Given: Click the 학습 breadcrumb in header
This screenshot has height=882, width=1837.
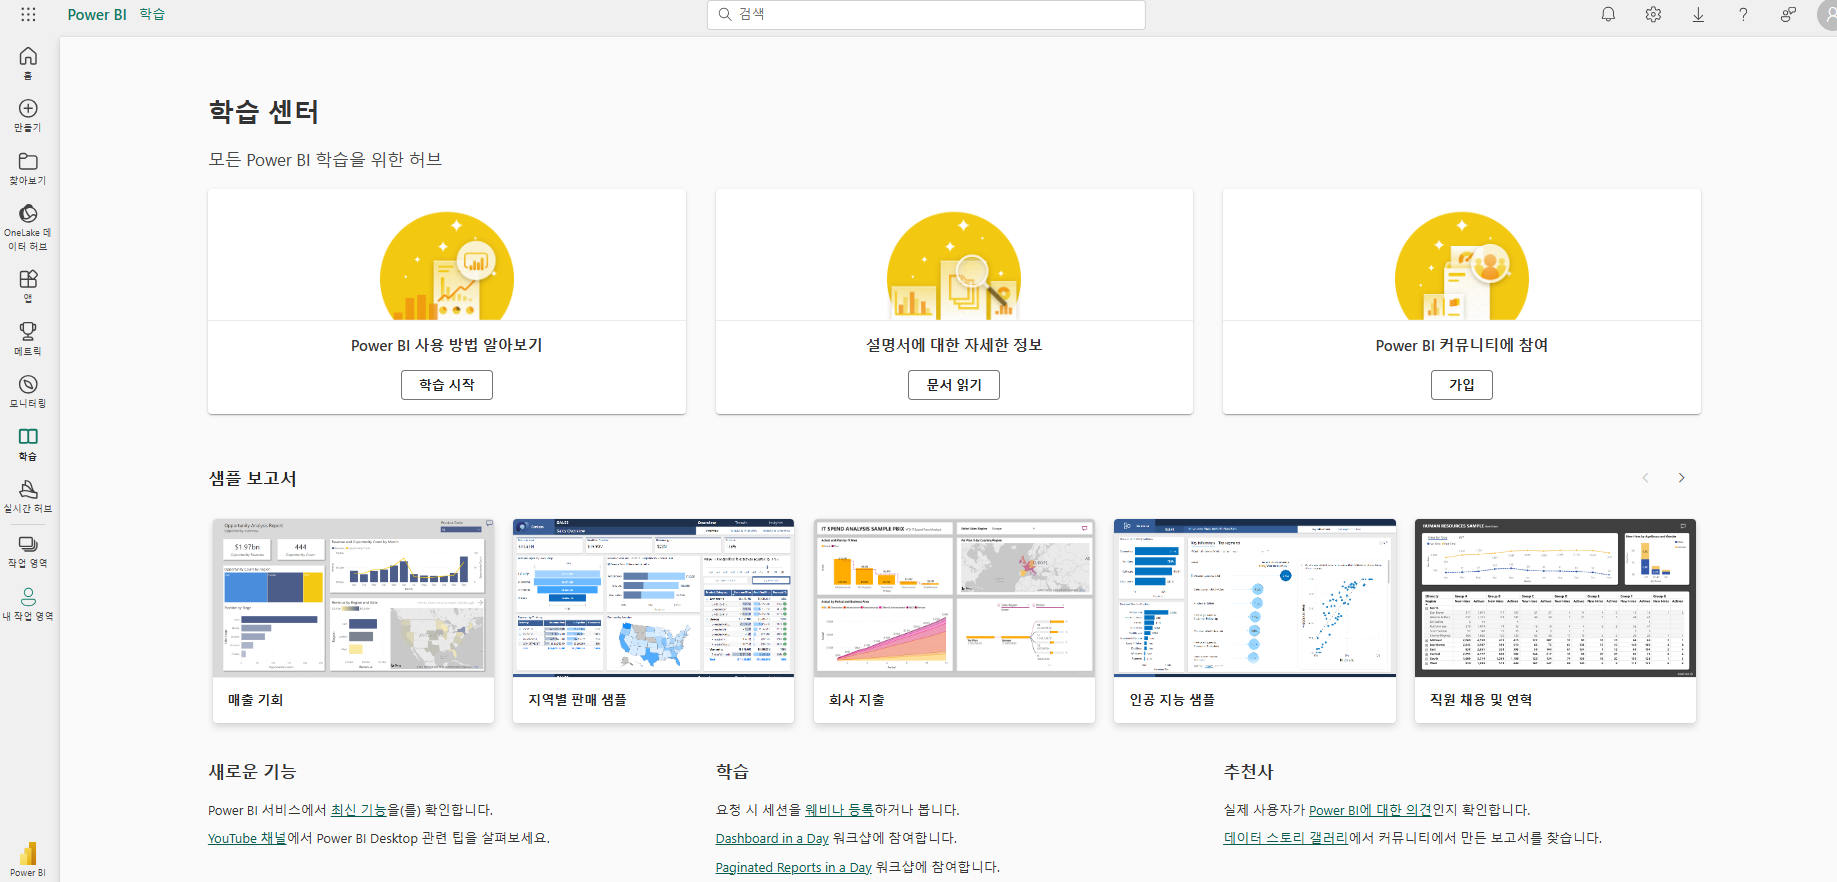Looking at the screenshot, I should [x=152, y=15].
